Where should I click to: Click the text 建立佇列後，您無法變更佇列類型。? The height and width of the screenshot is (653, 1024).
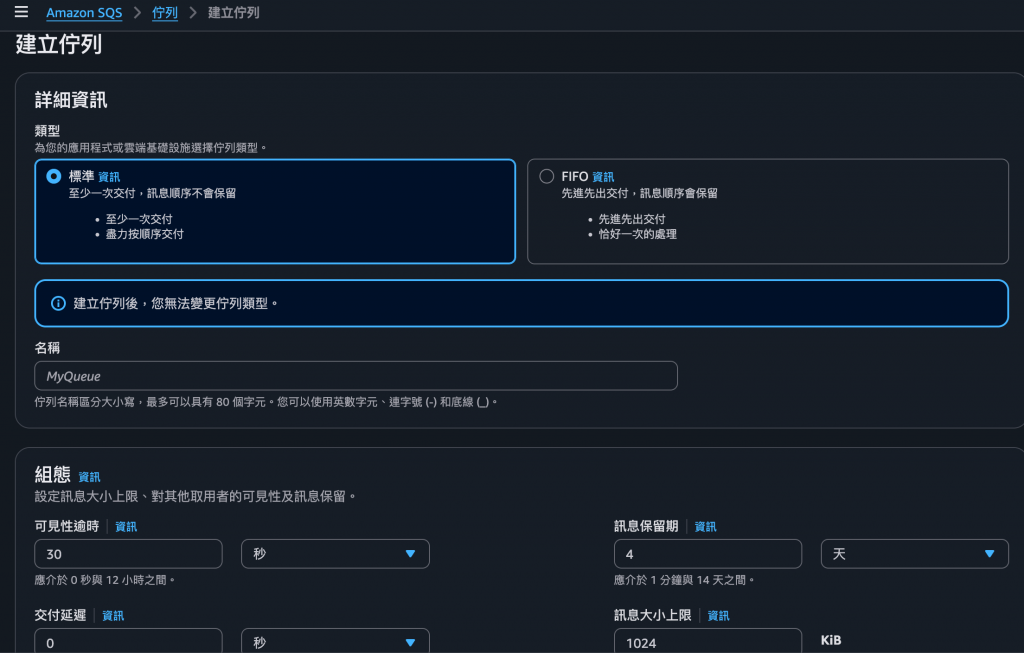[x=175, y=304]
